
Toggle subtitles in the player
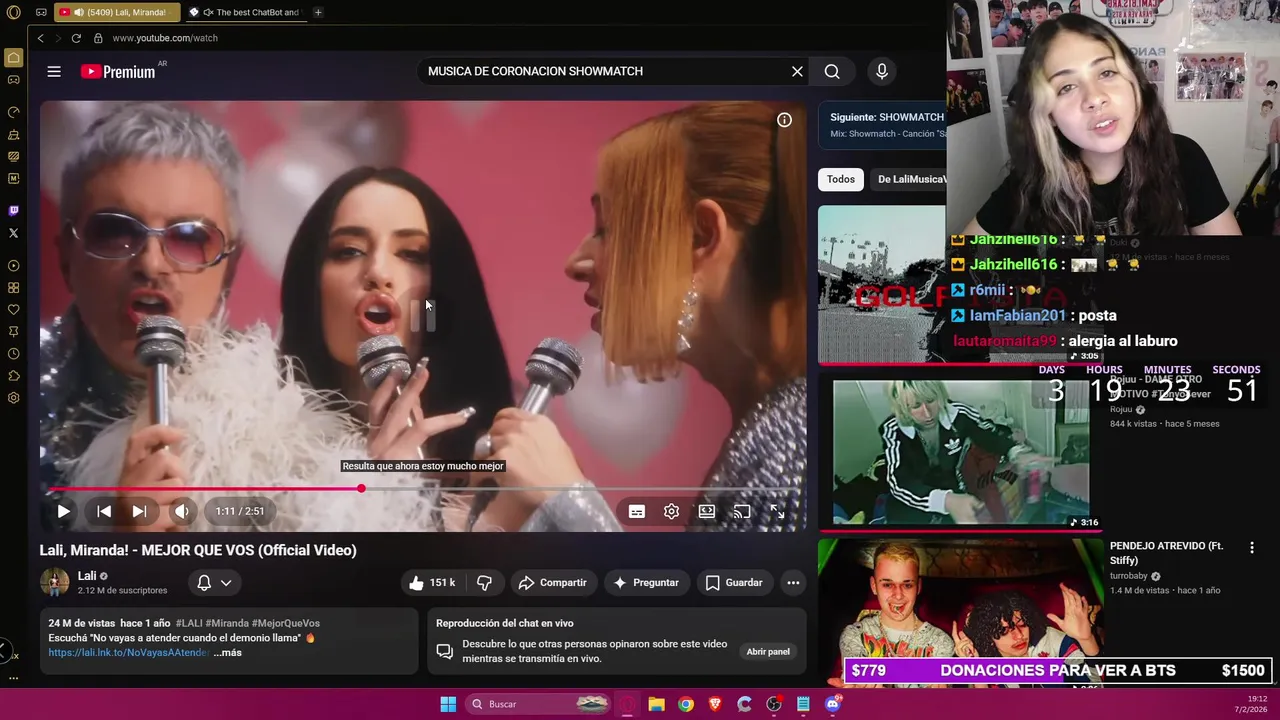pos(637,511)
